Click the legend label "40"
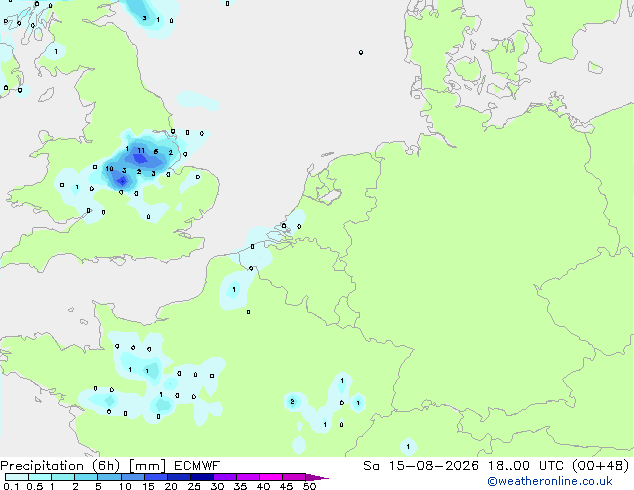Screen dimensions: 634x490 [x=263, y=486]
